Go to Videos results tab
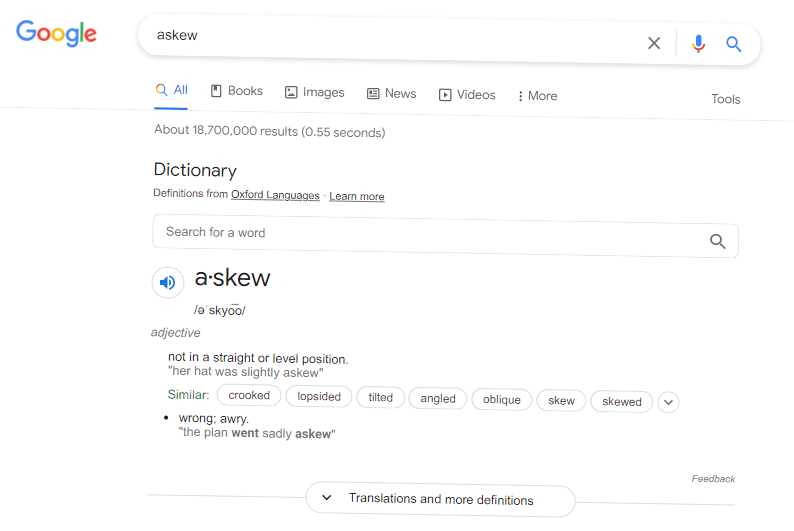Screen dimensions: 794x531 467,95
